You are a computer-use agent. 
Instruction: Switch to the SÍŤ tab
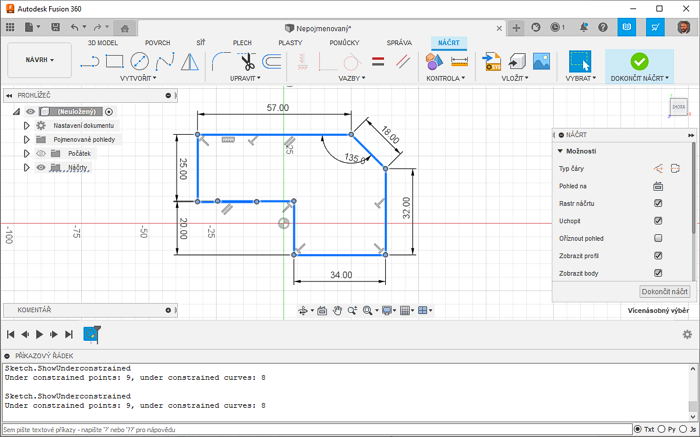pos(201,43)
